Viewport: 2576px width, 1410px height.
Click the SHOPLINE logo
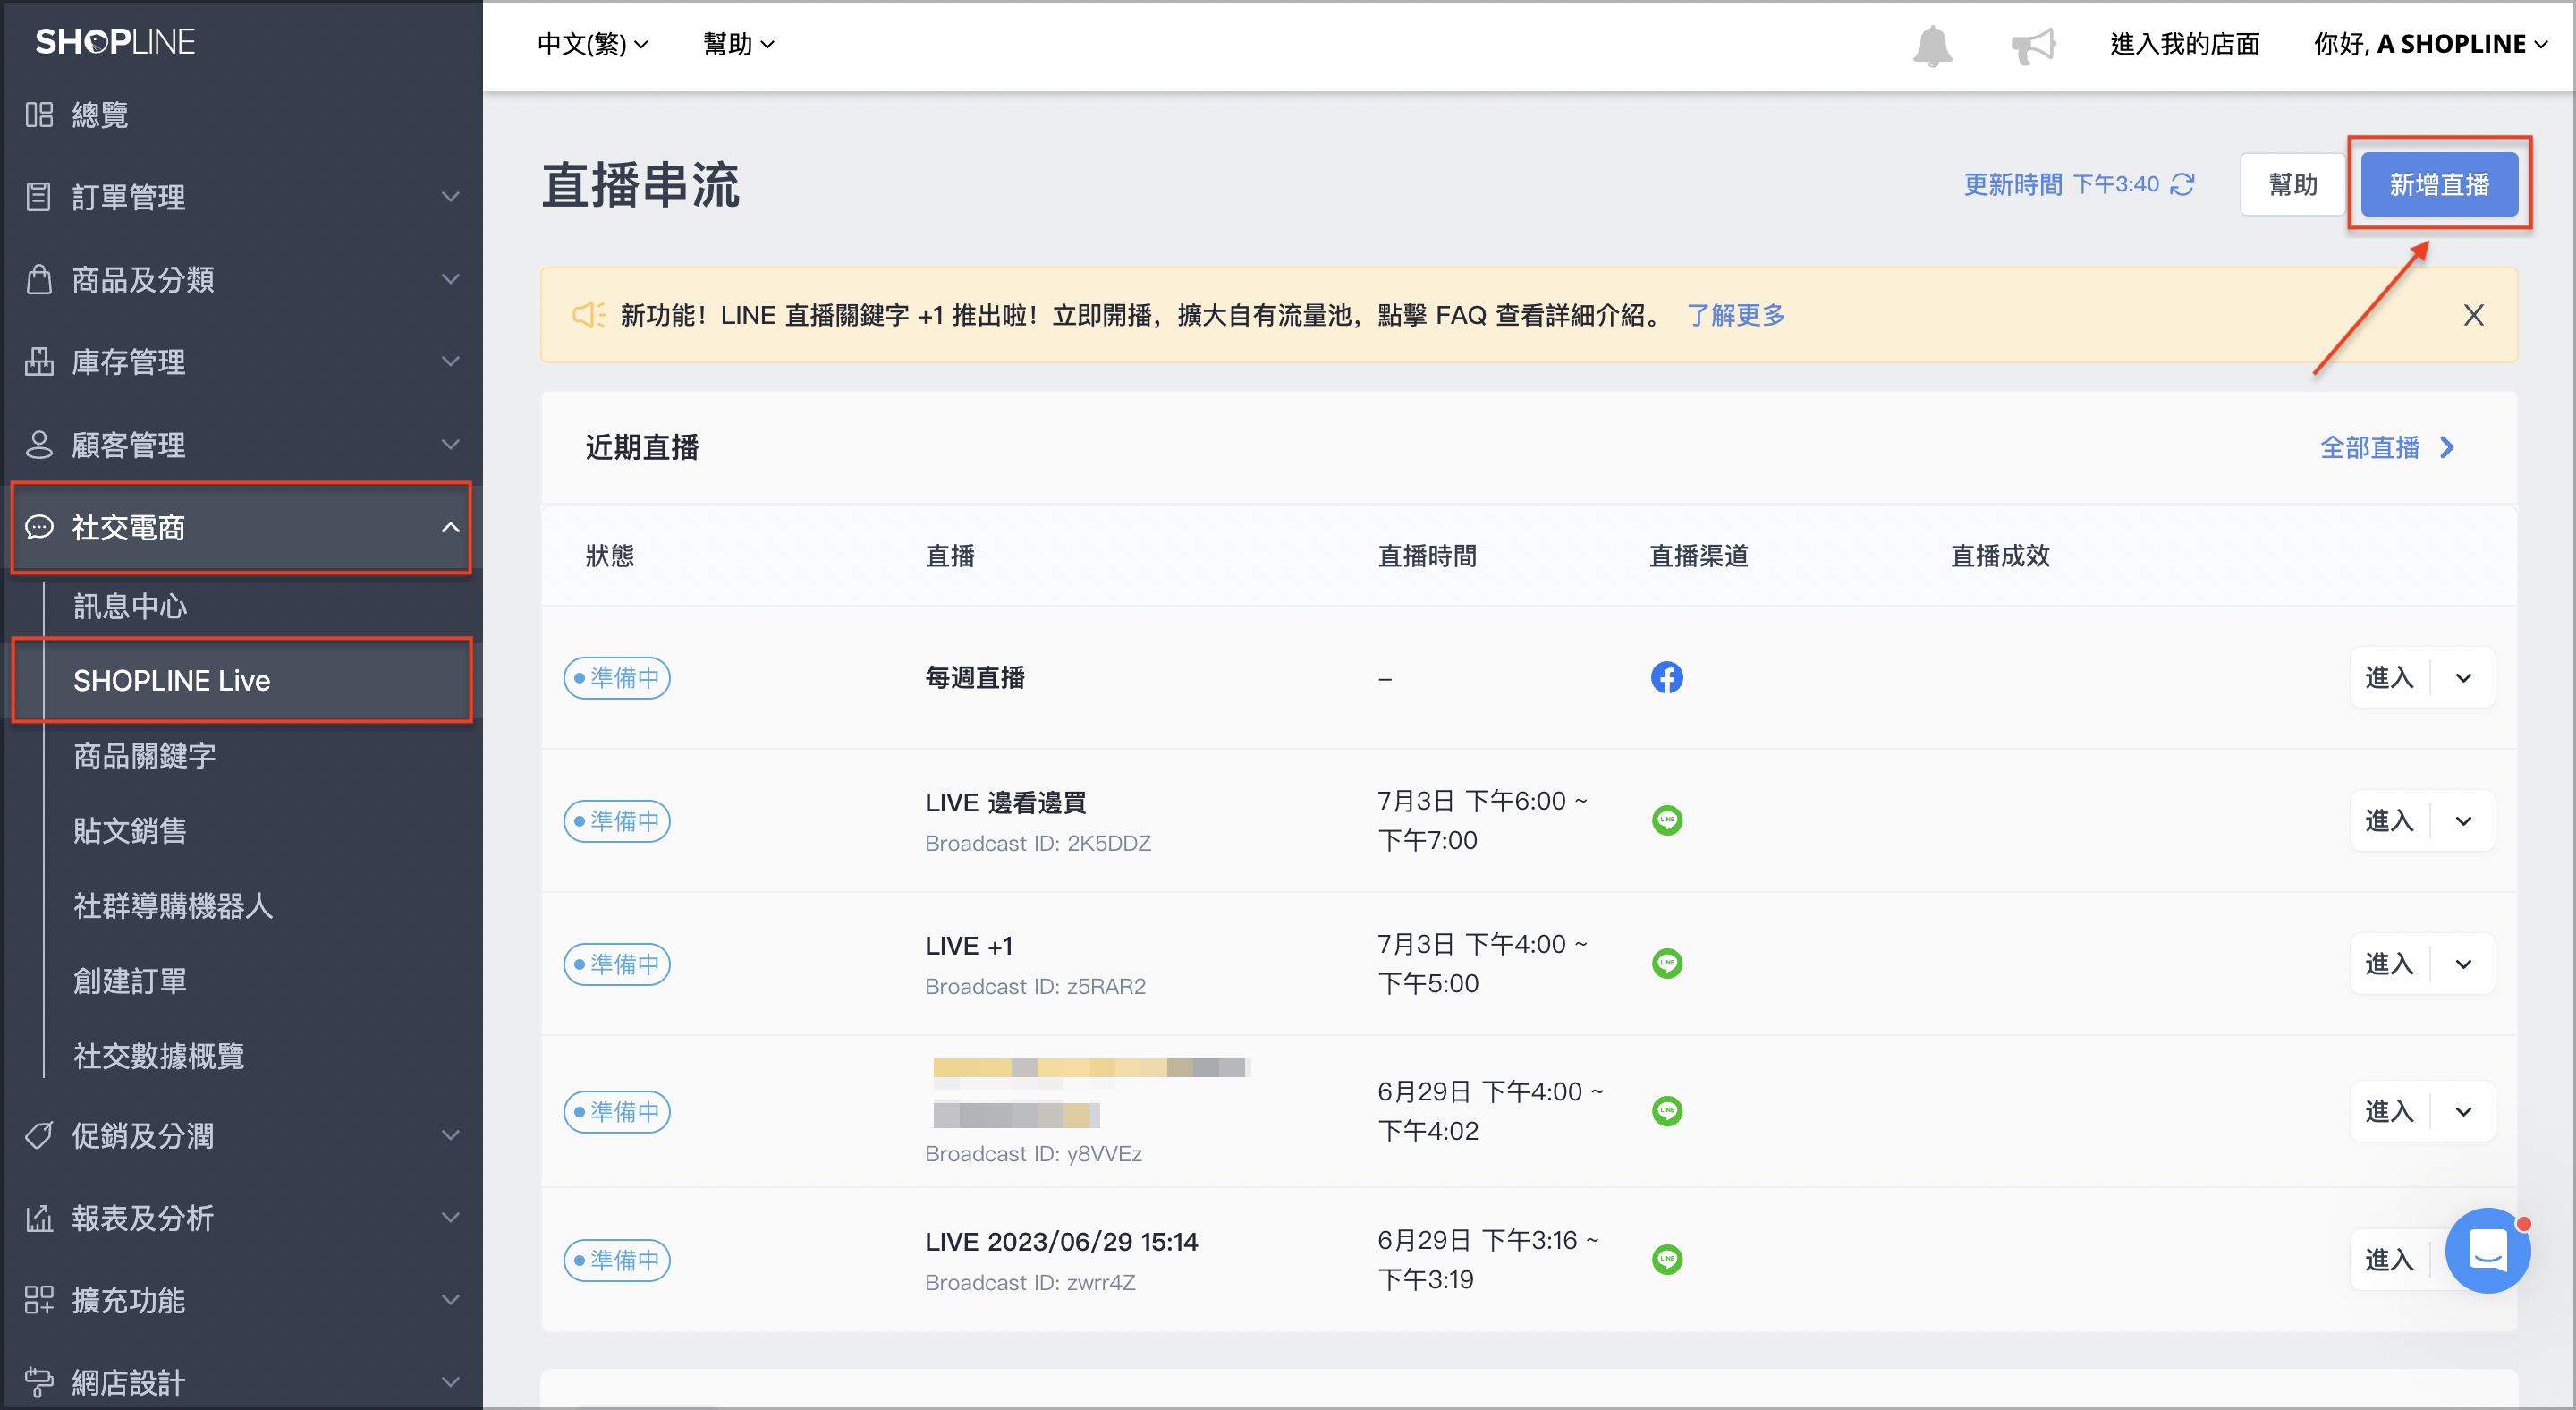tap(115, 42)
